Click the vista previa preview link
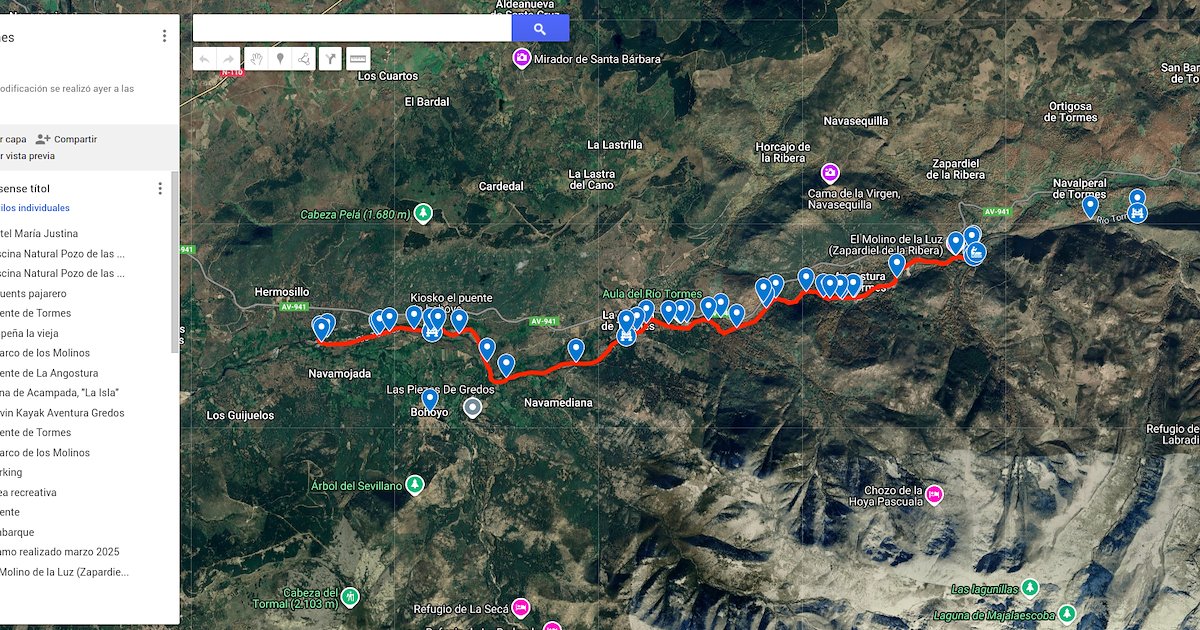The height and width of the screenshot is (630, 1200). [x=28, y=155]
